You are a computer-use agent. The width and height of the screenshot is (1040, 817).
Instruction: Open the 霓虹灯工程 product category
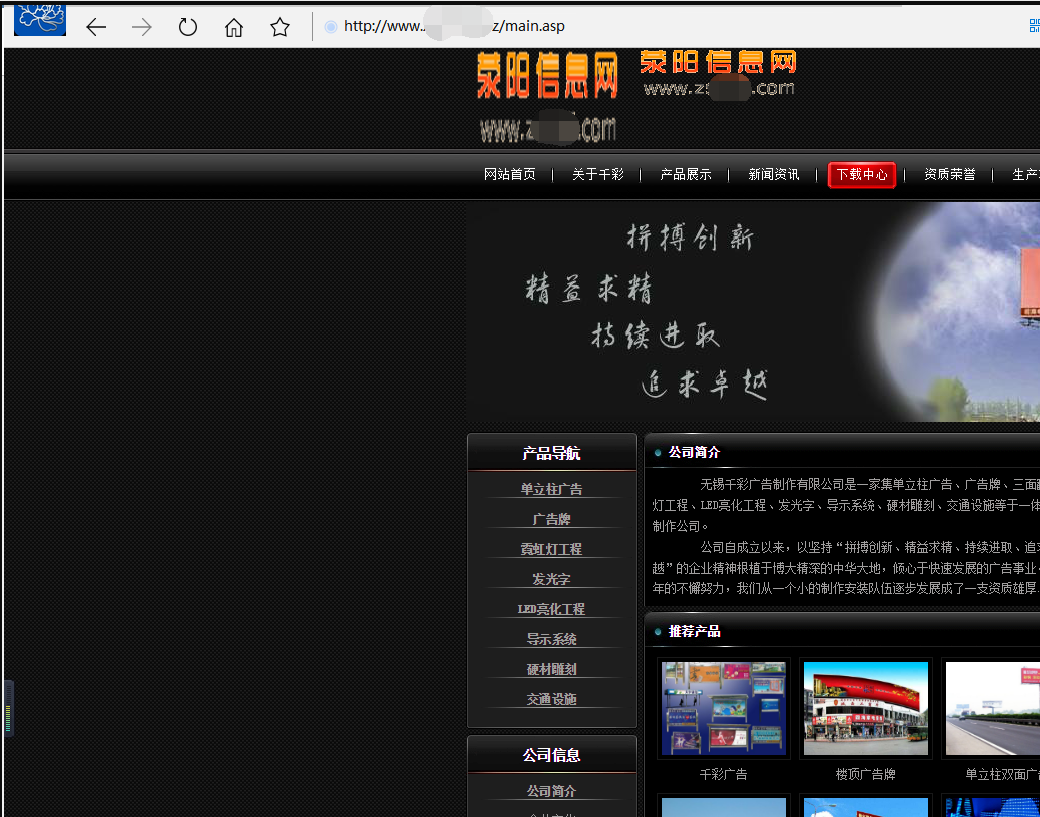tap(551, 549)
